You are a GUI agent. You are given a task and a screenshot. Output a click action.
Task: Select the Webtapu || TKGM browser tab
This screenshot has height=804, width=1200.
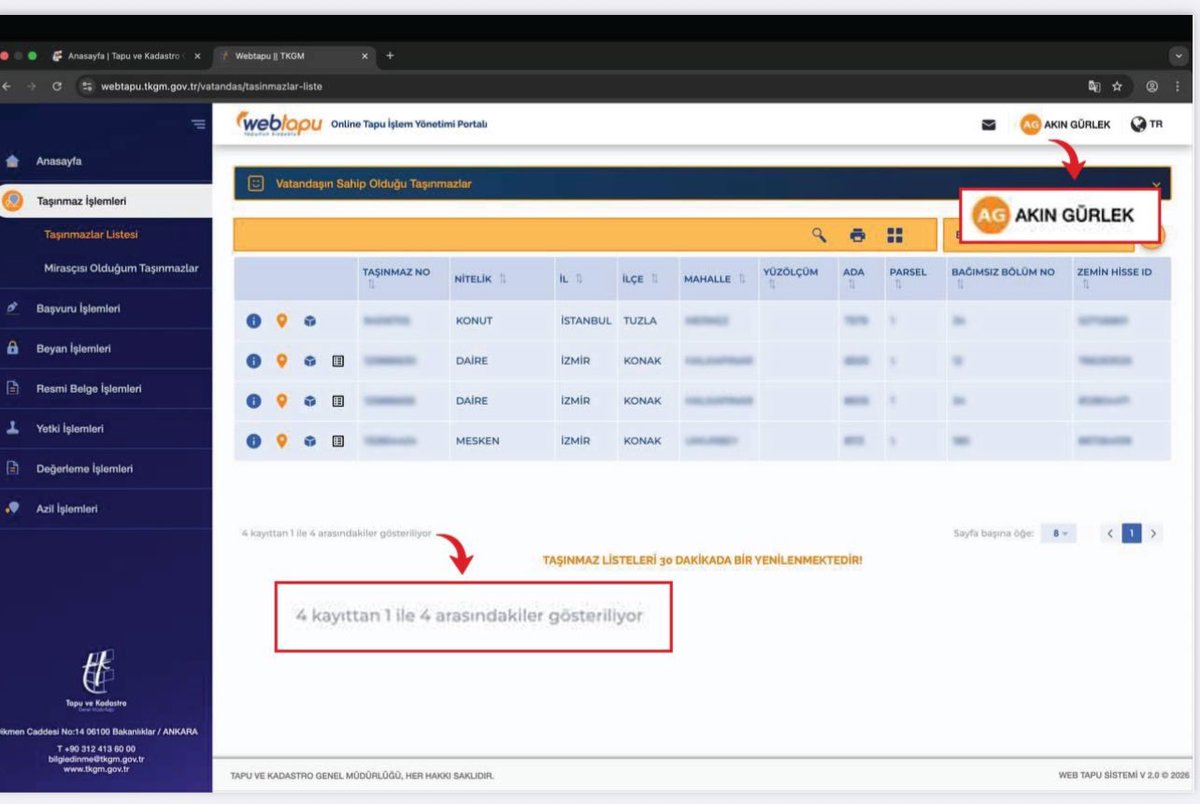(293, 56)
